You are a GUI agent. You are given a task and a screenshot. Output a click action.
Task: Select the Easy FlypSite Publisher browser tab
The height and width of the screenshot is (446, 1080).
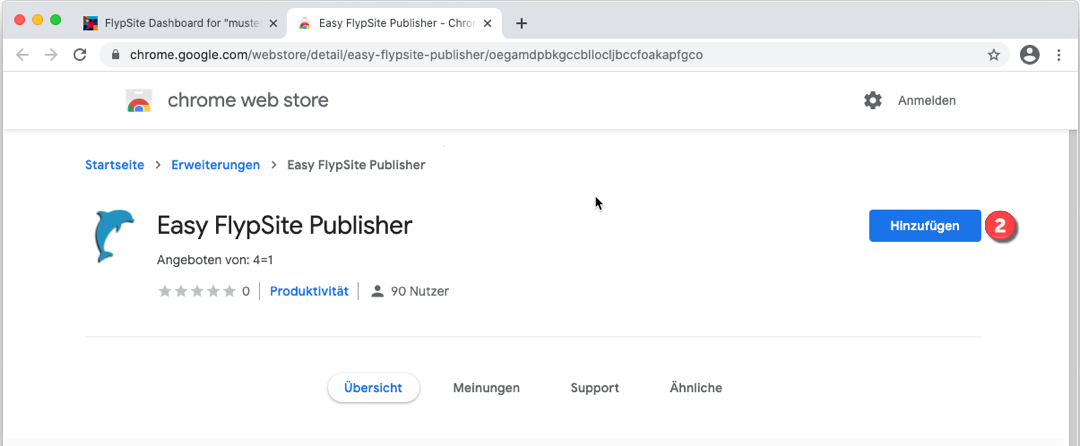tap(396, 23)
